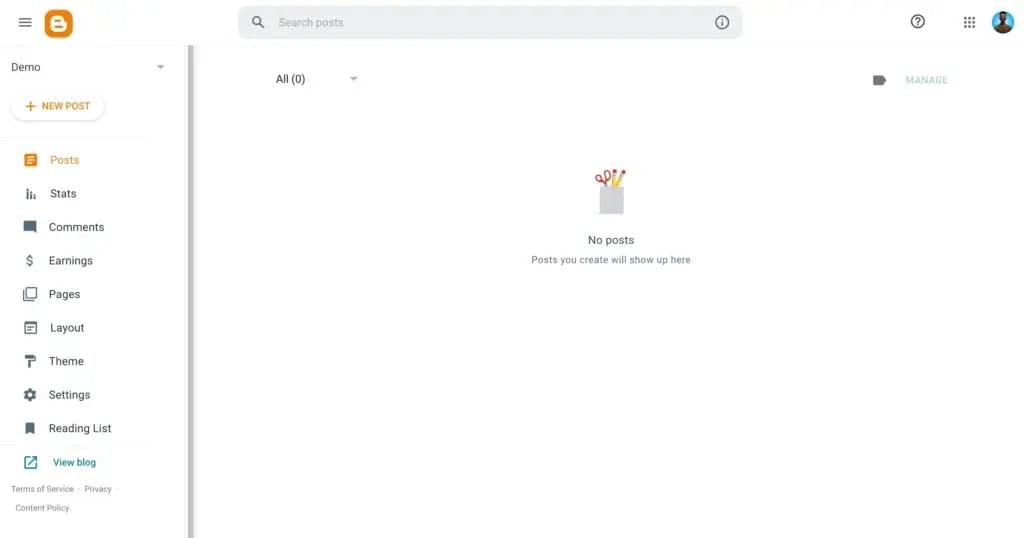The height and width of the screenshot is (538, 1024).
Task: Click the search magnifier icon
Action: click(258, 22)
